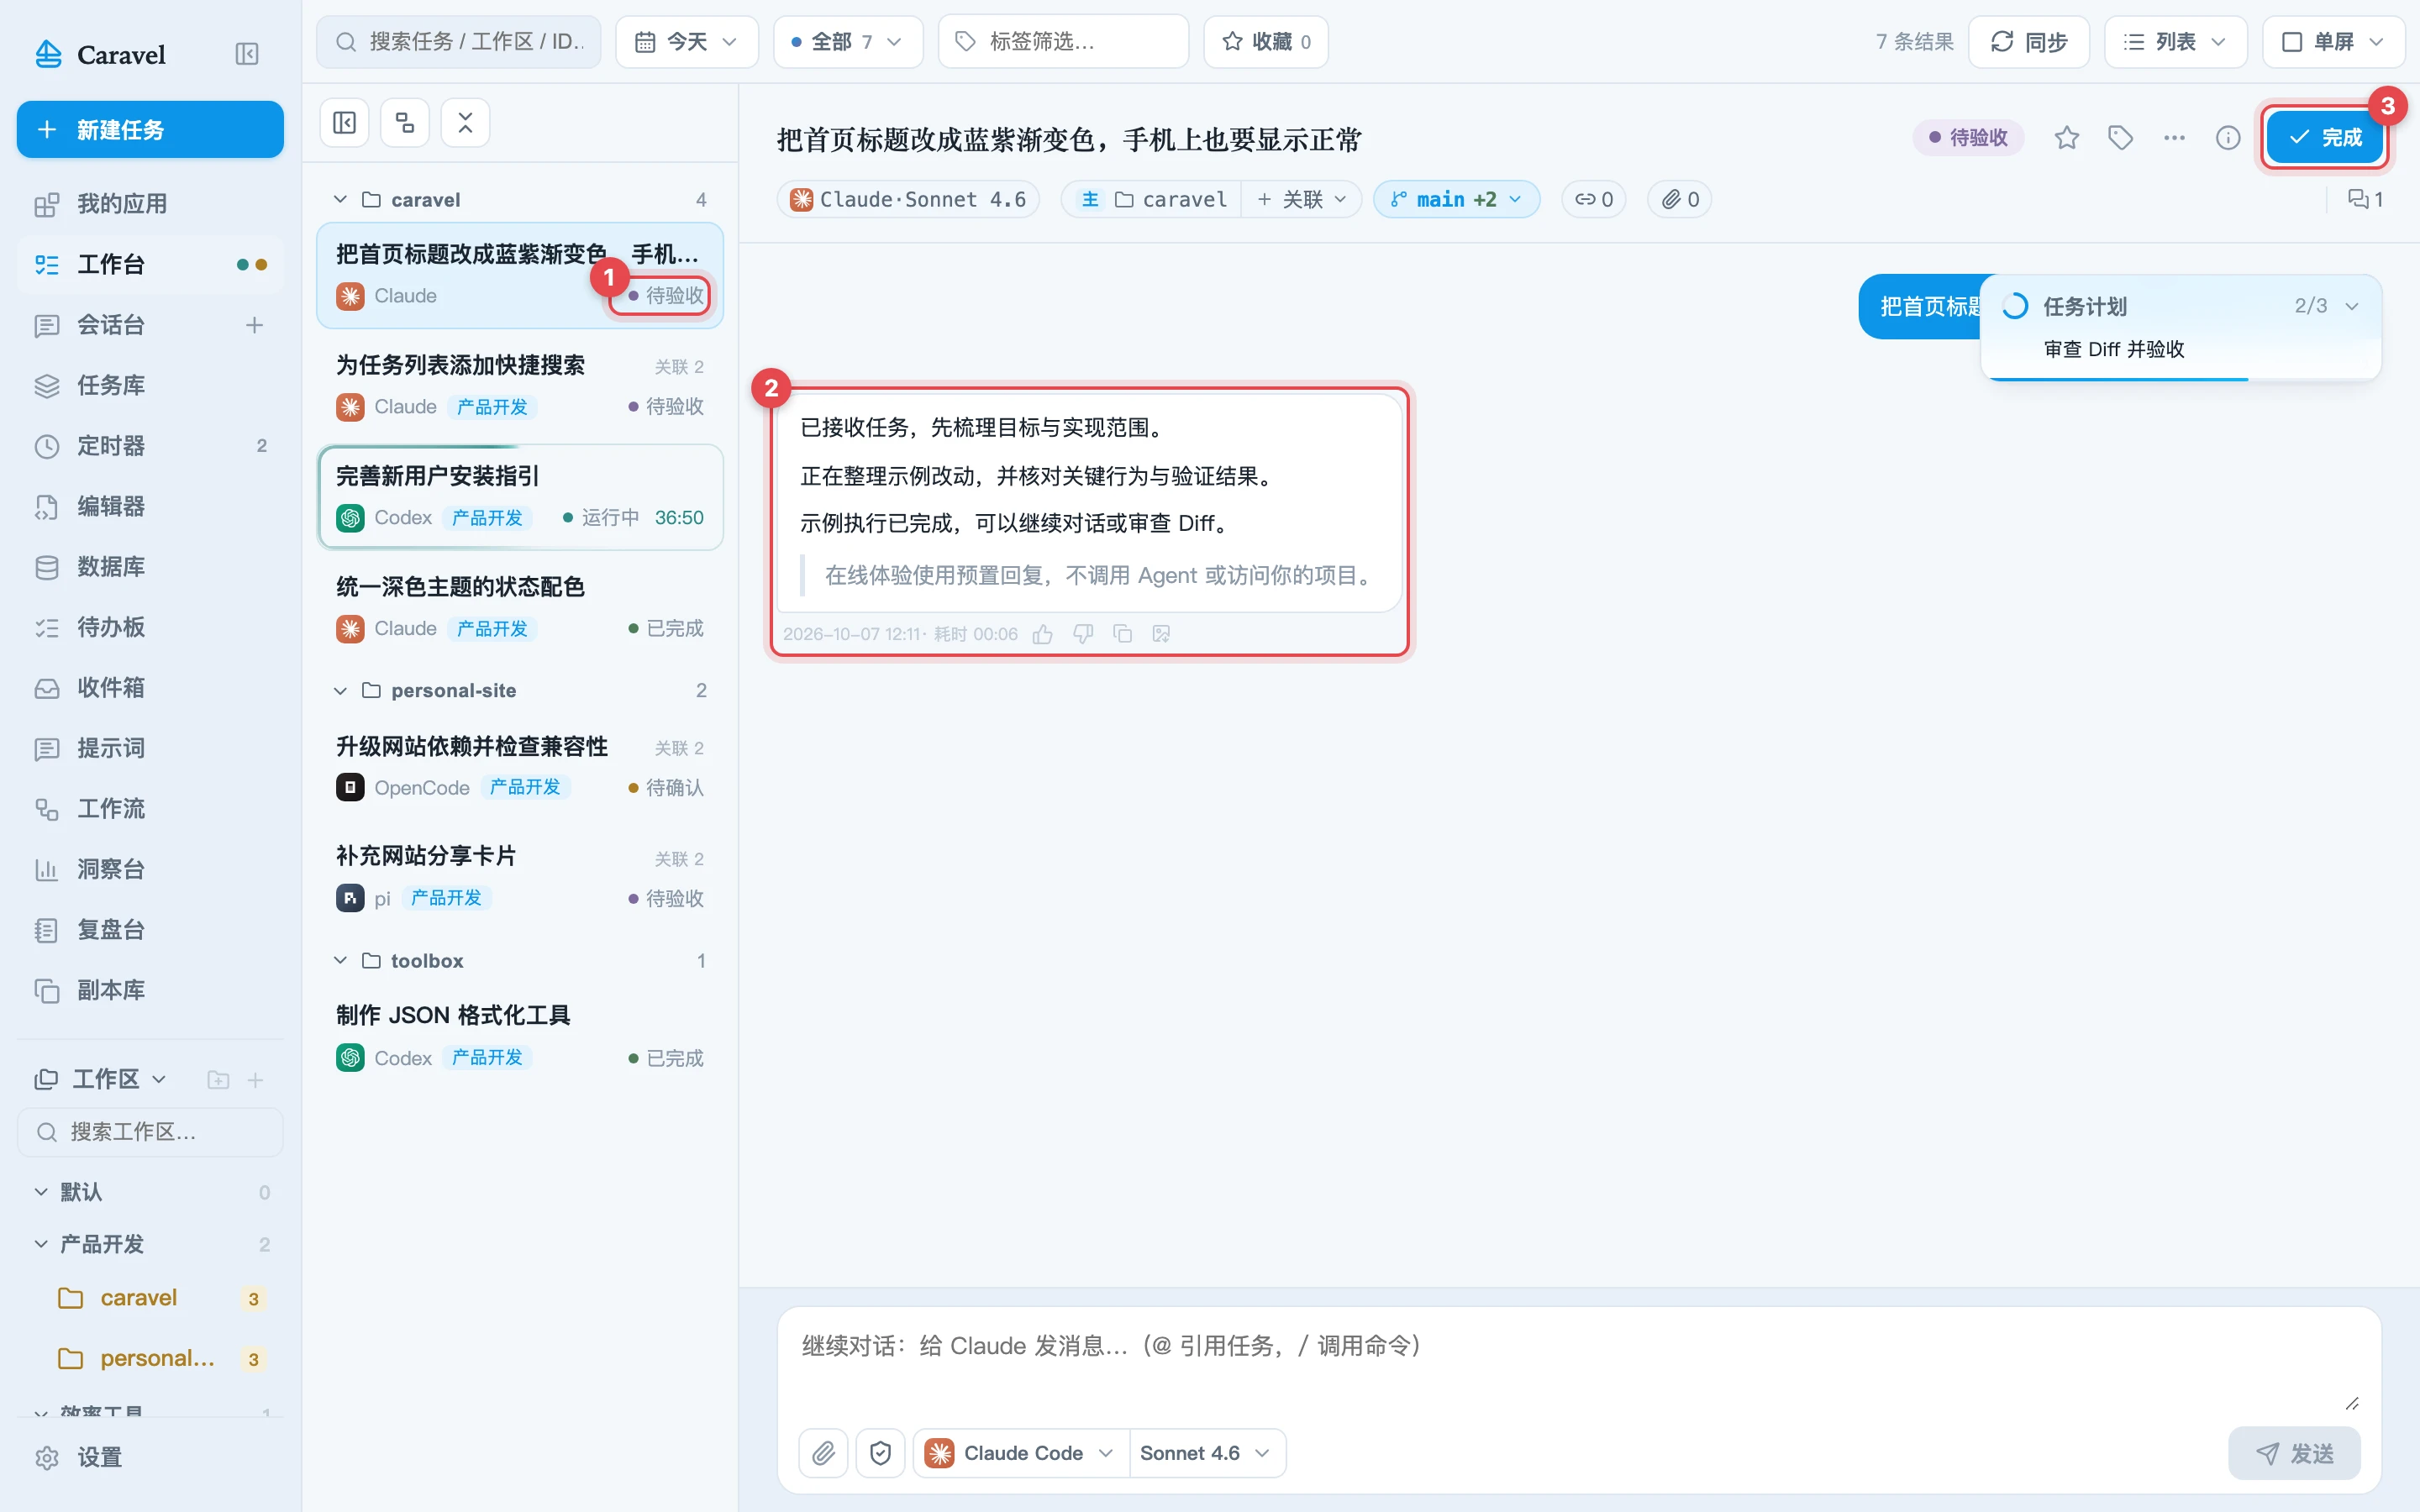Viewport: 2420px width, 1512px height.
Task: Click the attachments count 0 chip
Action: pos(1680,199)
